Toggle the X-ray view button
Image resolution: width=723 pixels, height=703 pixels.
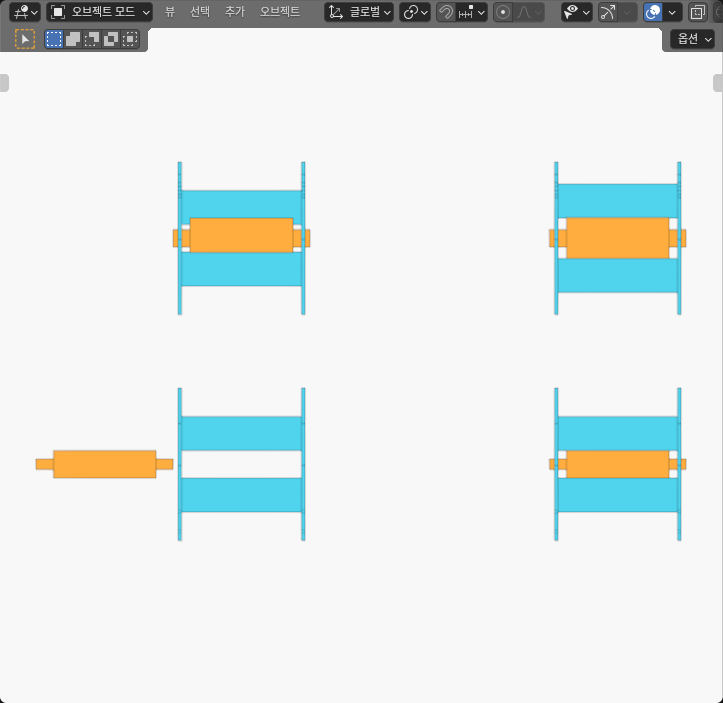(x=697, y=12)
